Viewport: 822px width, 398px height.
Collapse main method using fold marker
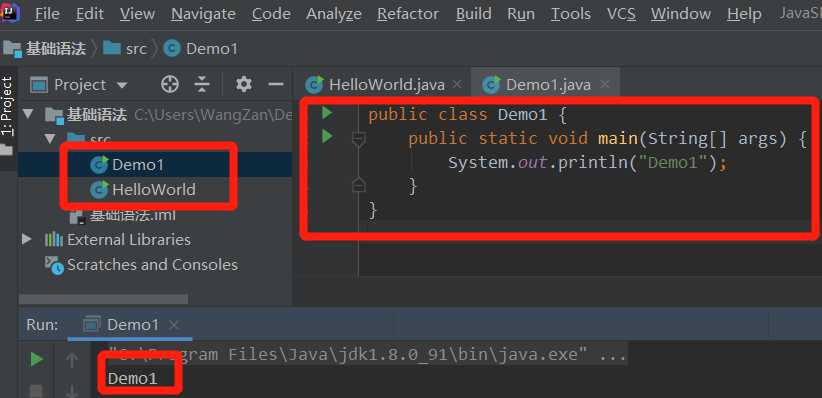(359, 139)
